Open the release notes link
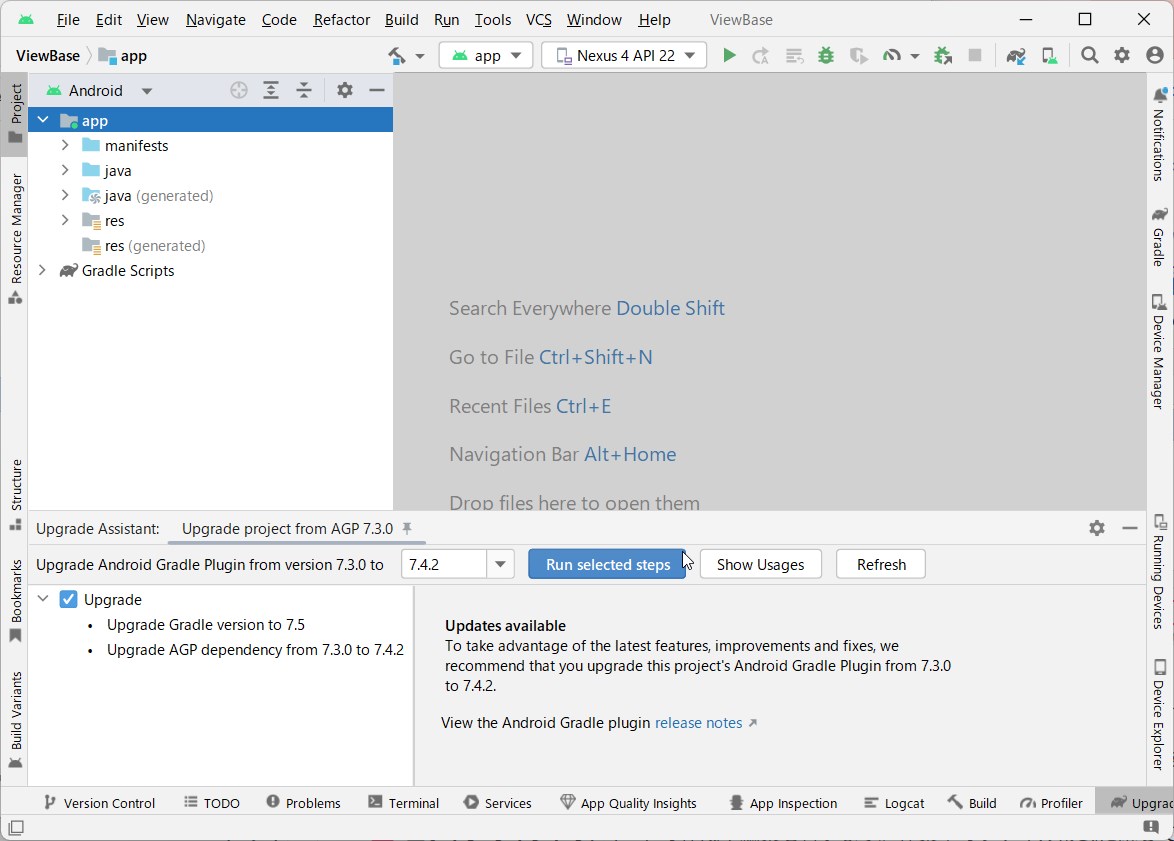This screenshot has height=841, width=1174. (698, 723)
